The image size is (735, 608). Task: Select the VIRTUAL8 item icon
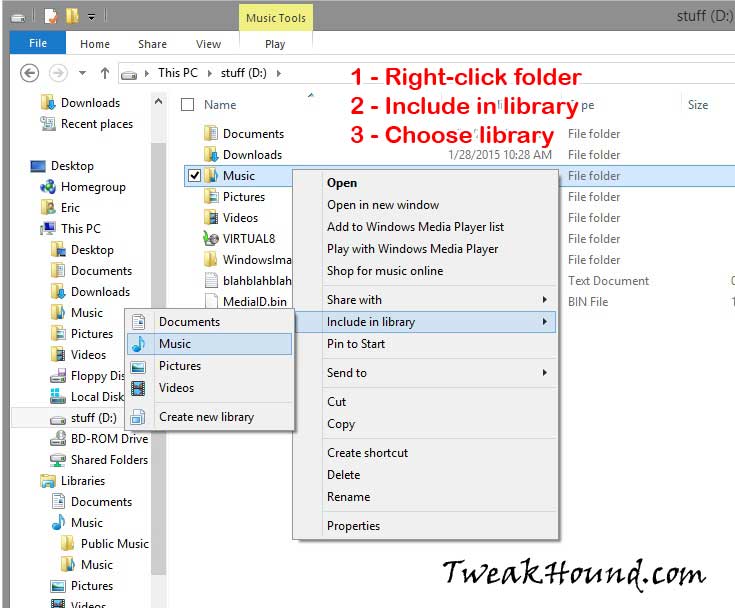tap(211, 238)
